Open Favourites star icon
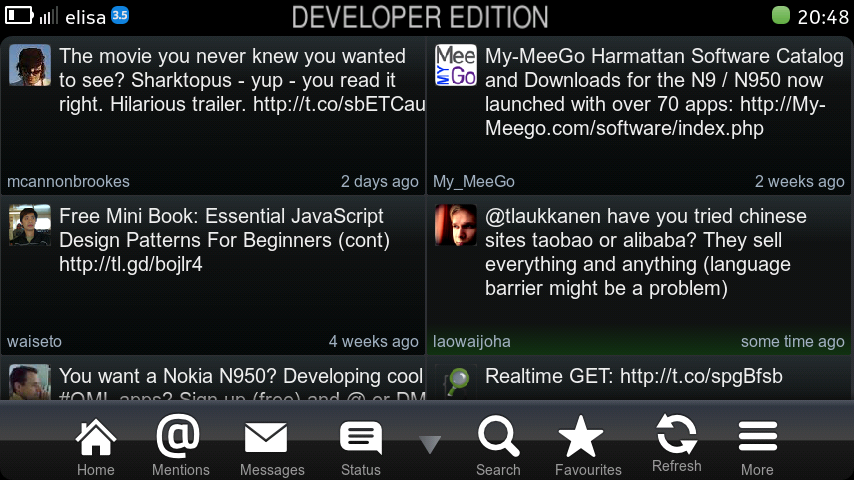The width and height of the screenshot is (854, 480). coord(581,436)
